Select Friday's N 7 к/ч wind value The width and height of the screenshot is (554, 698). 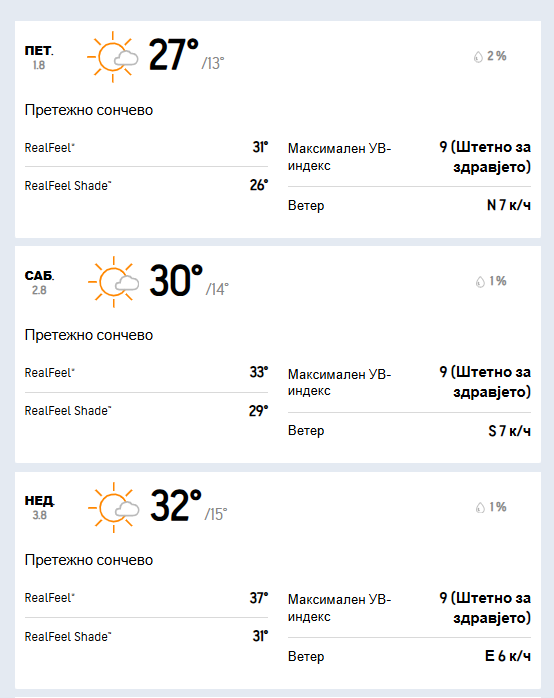(509, 205)
